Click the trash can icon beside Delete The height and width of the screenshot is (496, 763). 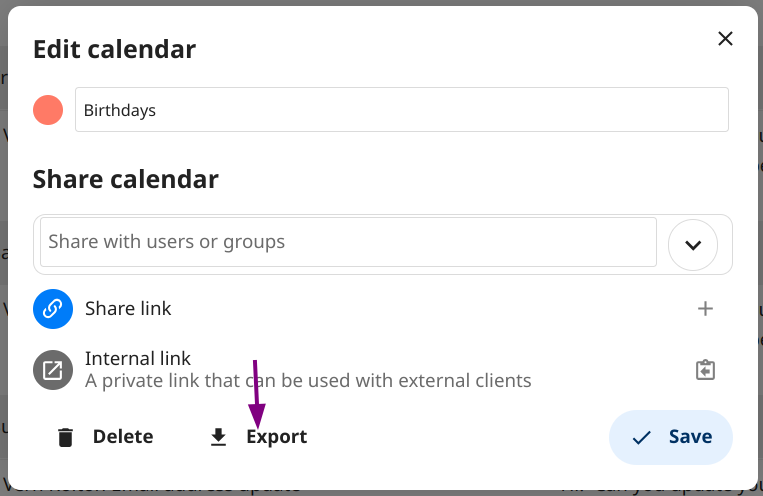click(x=65, y=437)
